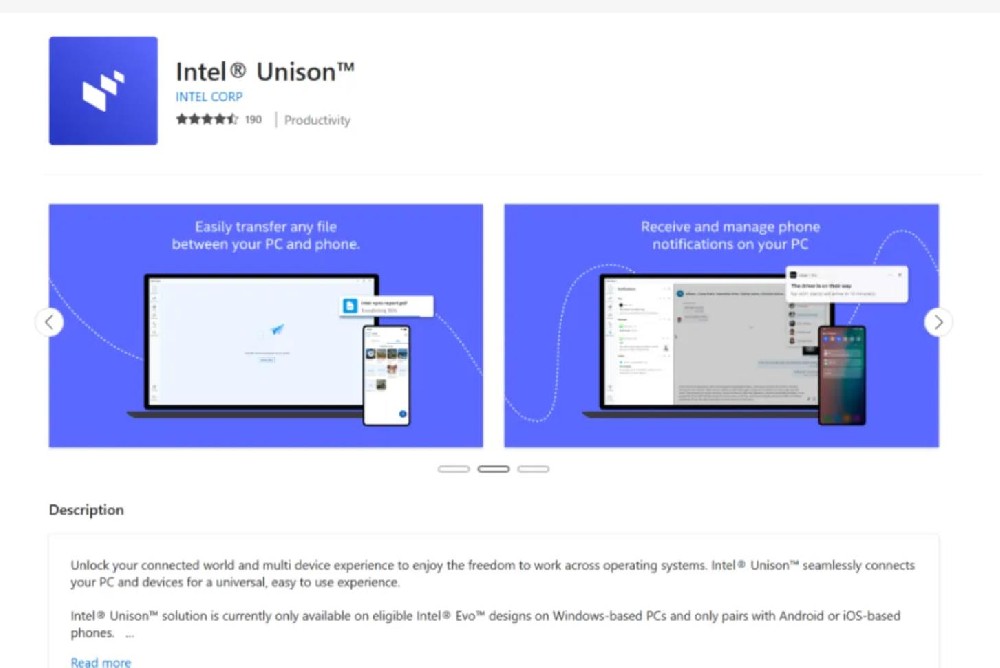Viewport: 1000px width, 668px height.
Task: Click the 190 ratings count
Action: click(x=253, y=119)
